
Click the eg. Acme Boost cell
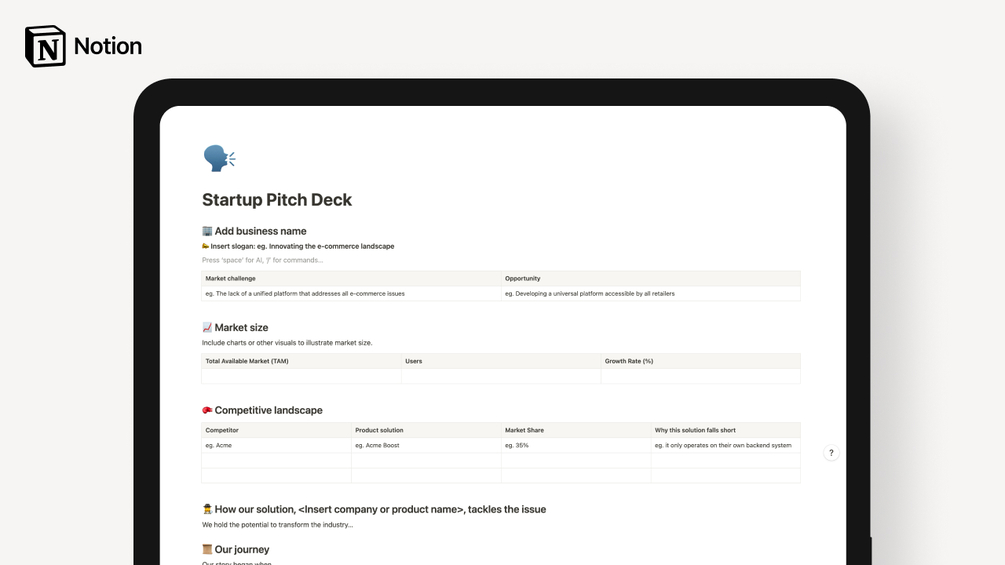click(x=377, y=445)
